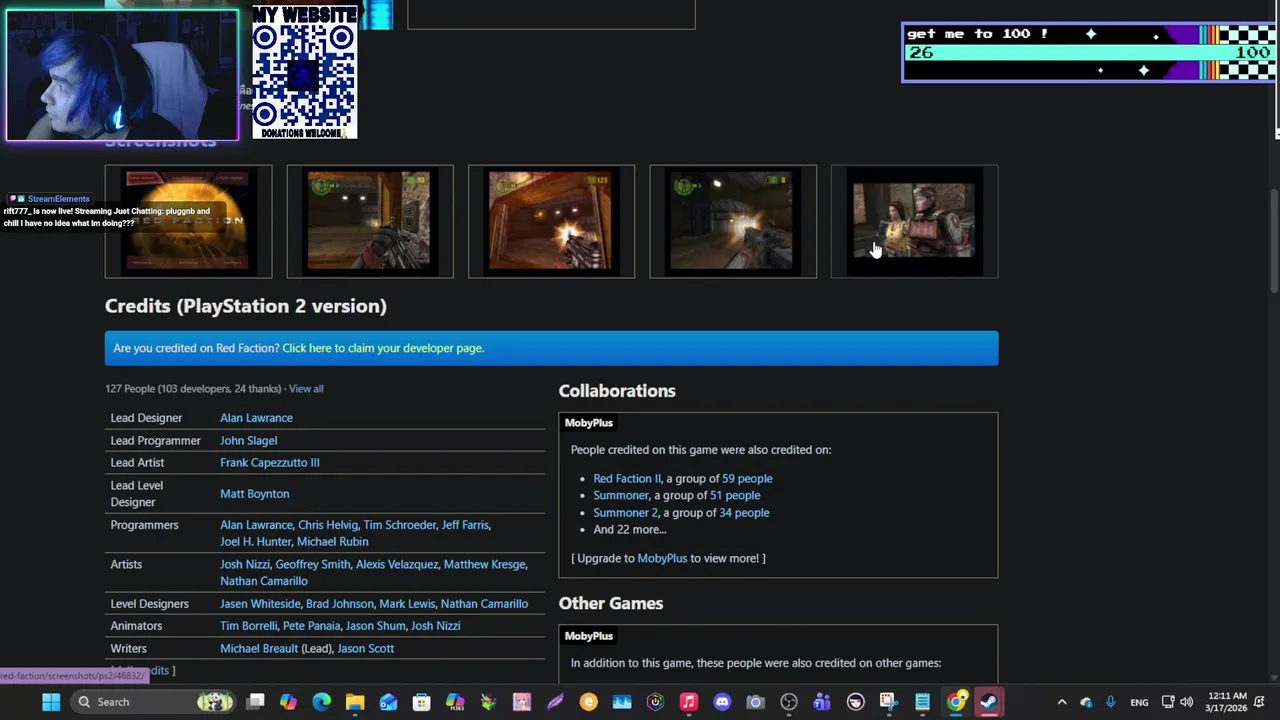Open the third screenshot with muzzle flash
This screenshot has width=1280, height=720.
coord(551,221)
